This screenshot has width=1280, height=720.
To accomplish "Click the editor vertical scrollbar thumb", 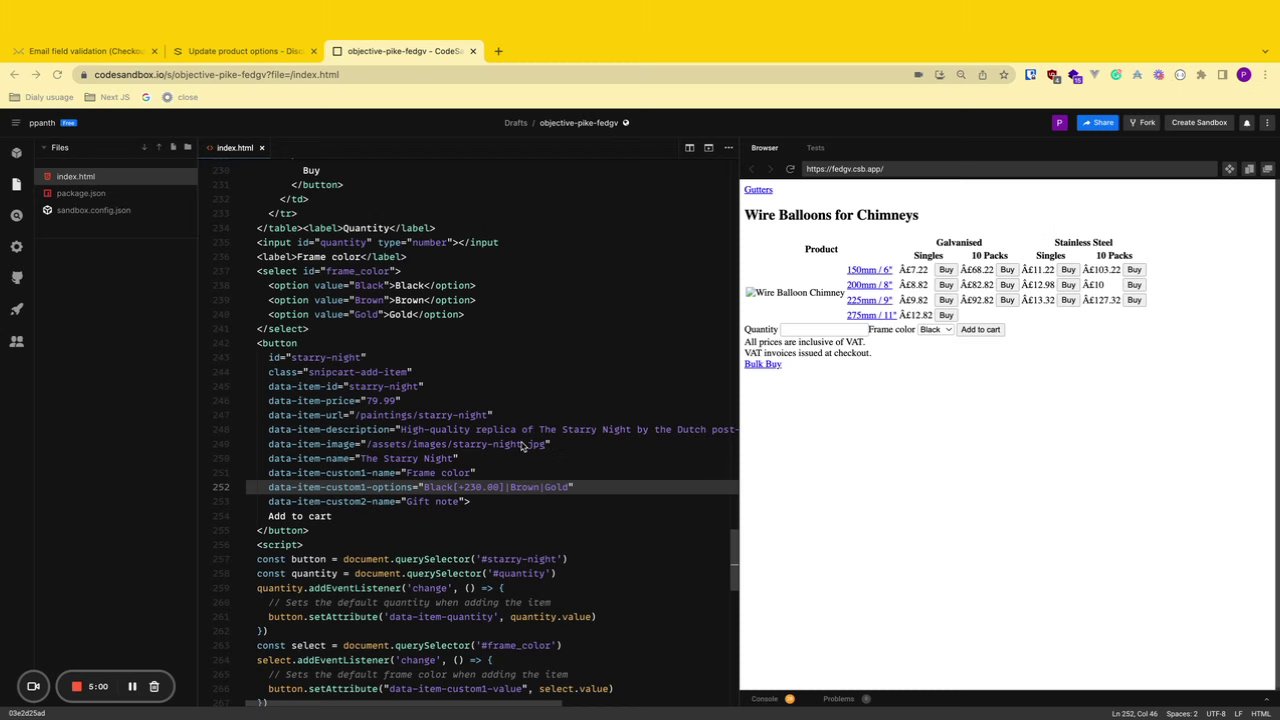I will point(734,559).
